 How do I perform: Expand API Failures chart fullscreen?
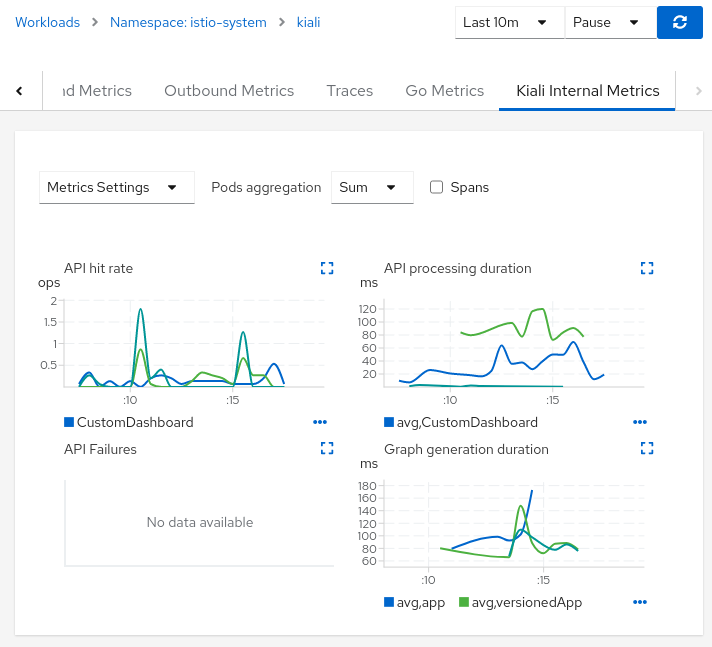pyautogui.click(x=326, y=449)
